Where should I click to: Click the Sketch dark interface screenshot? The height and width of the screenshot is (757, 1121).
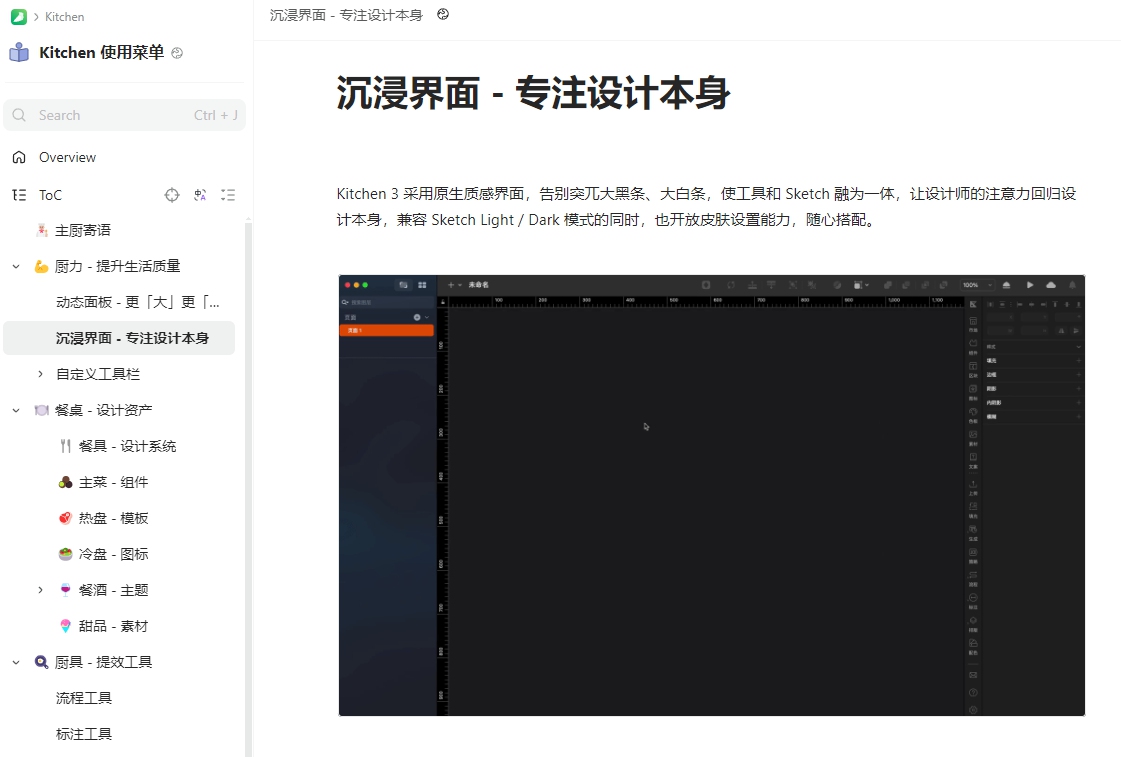pos(711,495)
